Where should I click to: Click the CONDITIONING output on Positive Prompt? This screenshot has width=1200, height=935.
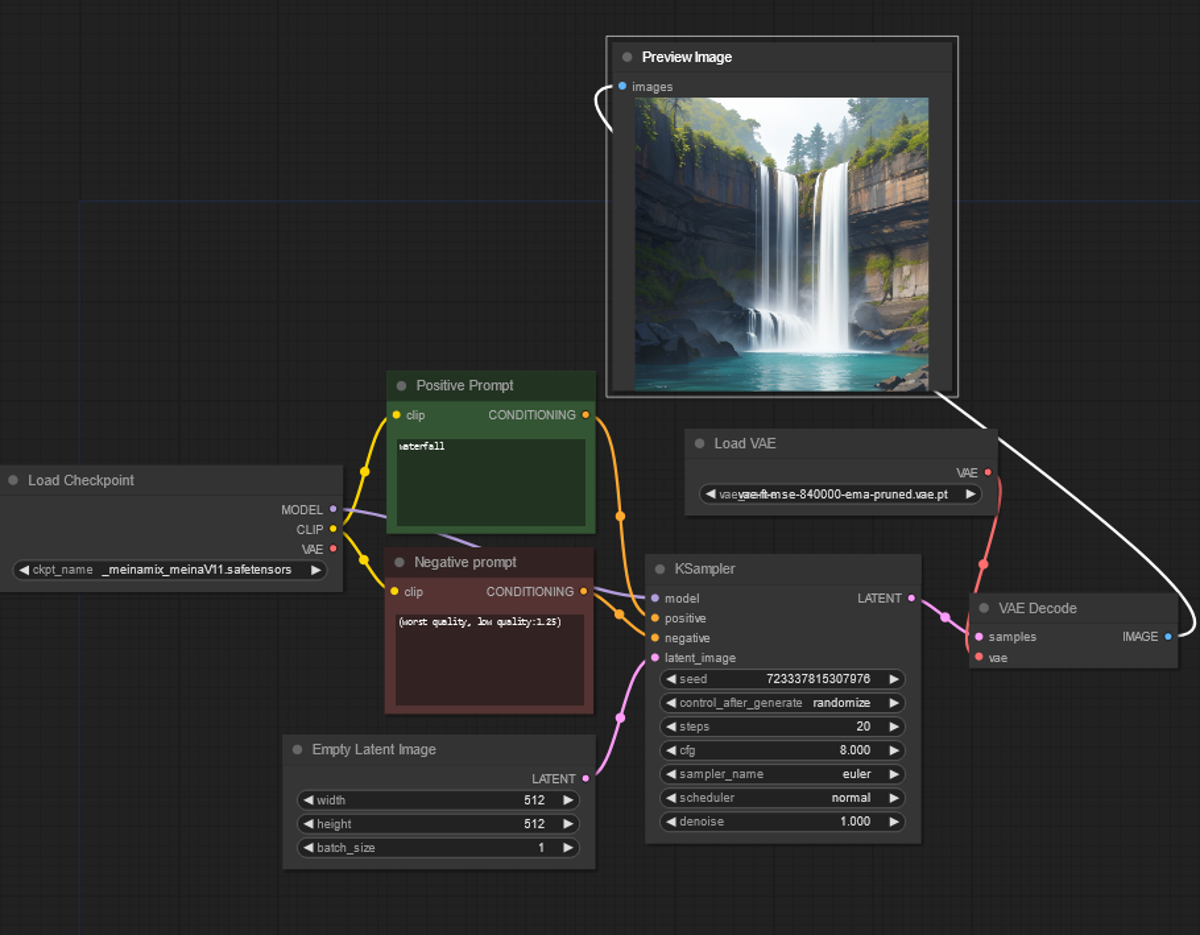coord(585,415)
